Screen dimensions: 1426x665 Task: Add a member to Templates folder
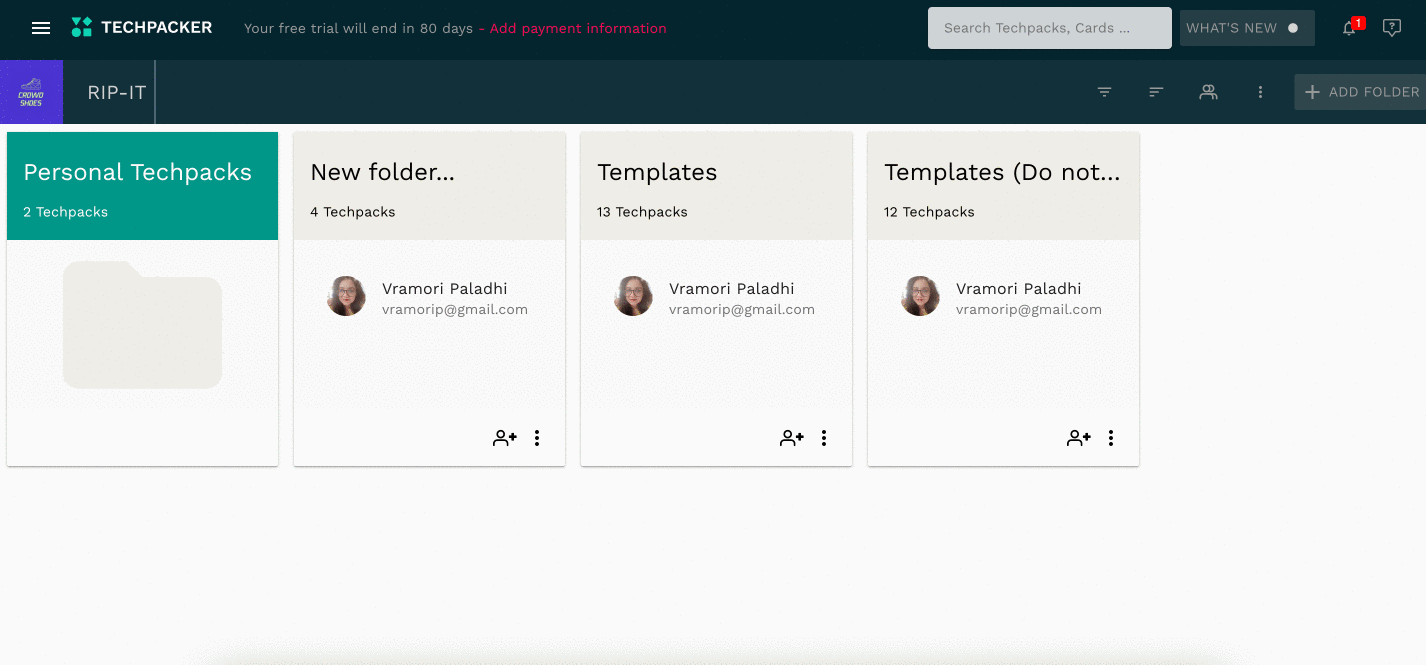[x=792, y=438]
